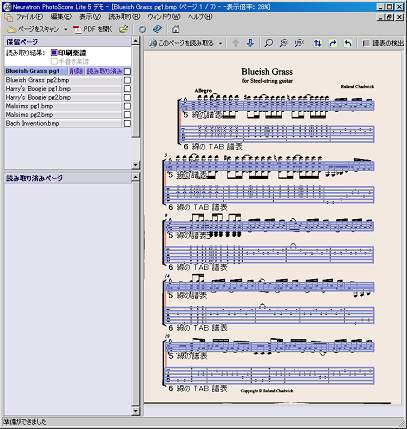
Task: Click the 削除 (Delete) link for Blueish Grass pg1
Action: [x=76, y=71]
